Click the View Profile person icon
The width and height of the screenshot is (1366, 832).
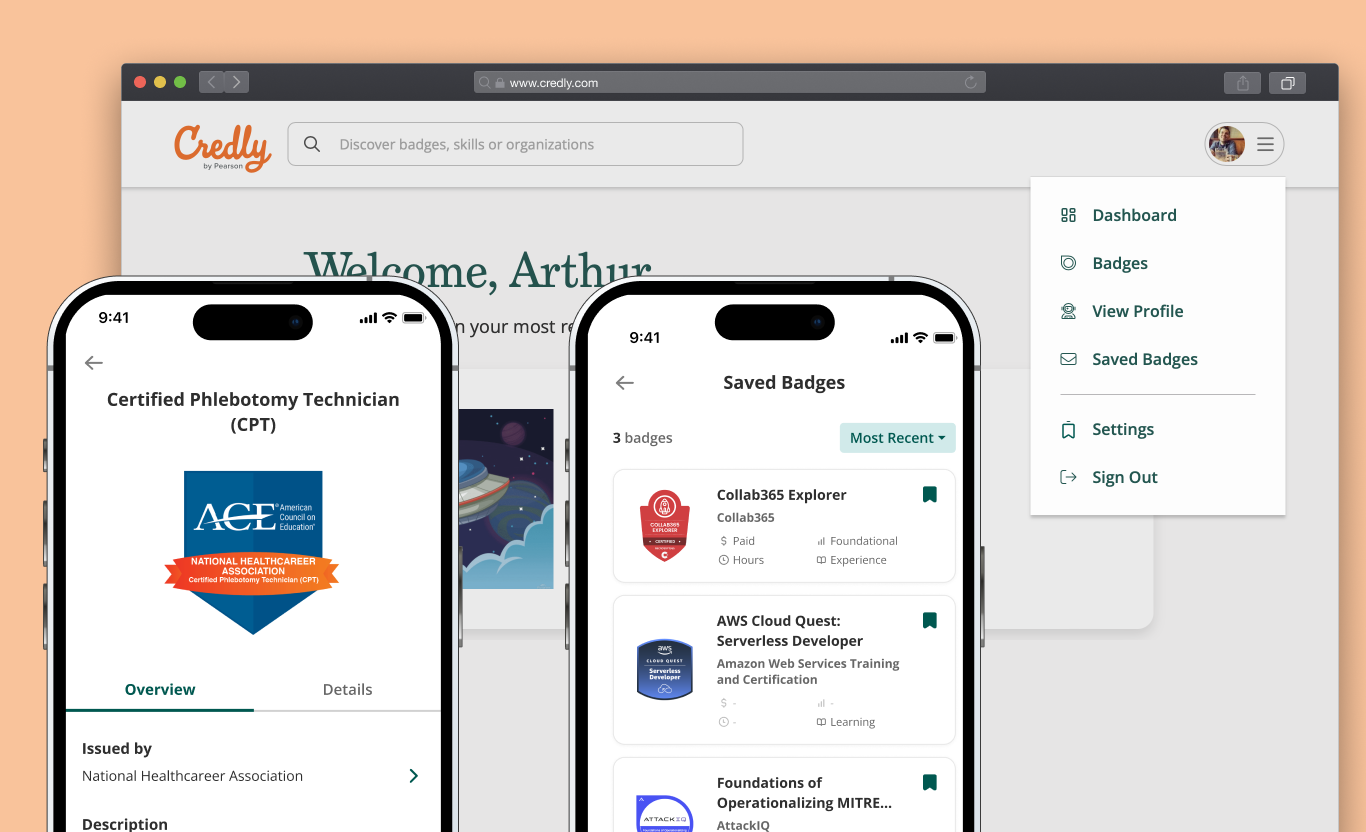coord(1068,311)
